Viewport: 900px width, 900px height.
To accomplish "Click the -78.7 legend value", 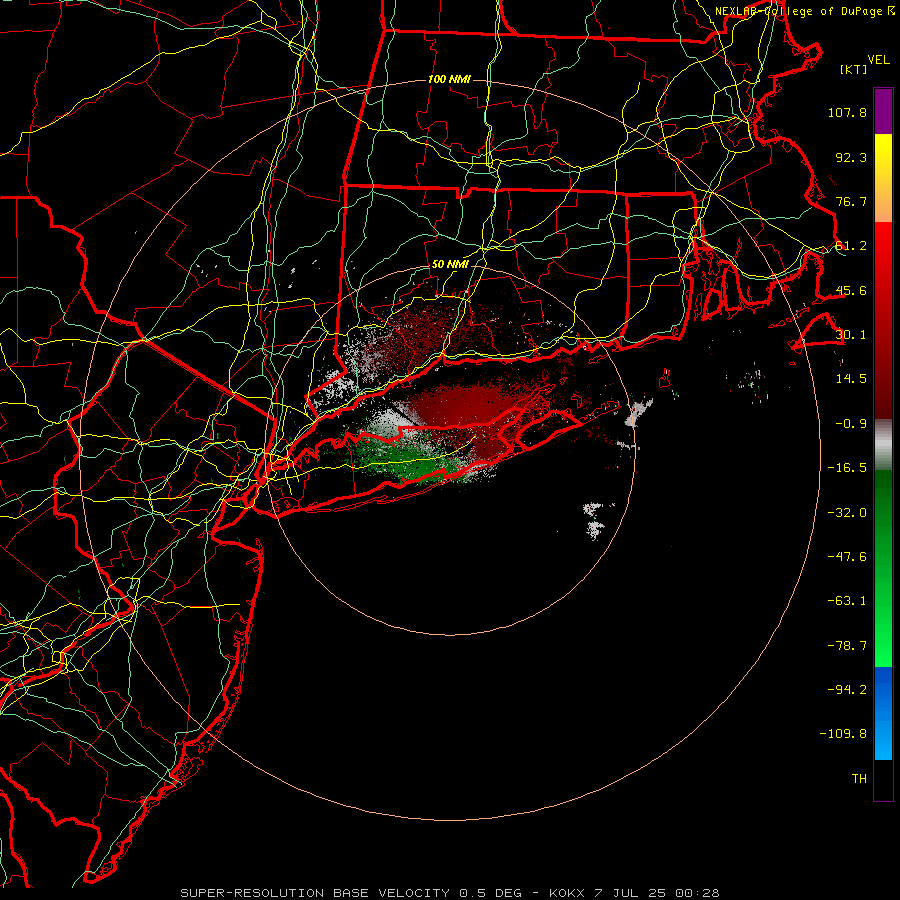I will coord(847,646).
